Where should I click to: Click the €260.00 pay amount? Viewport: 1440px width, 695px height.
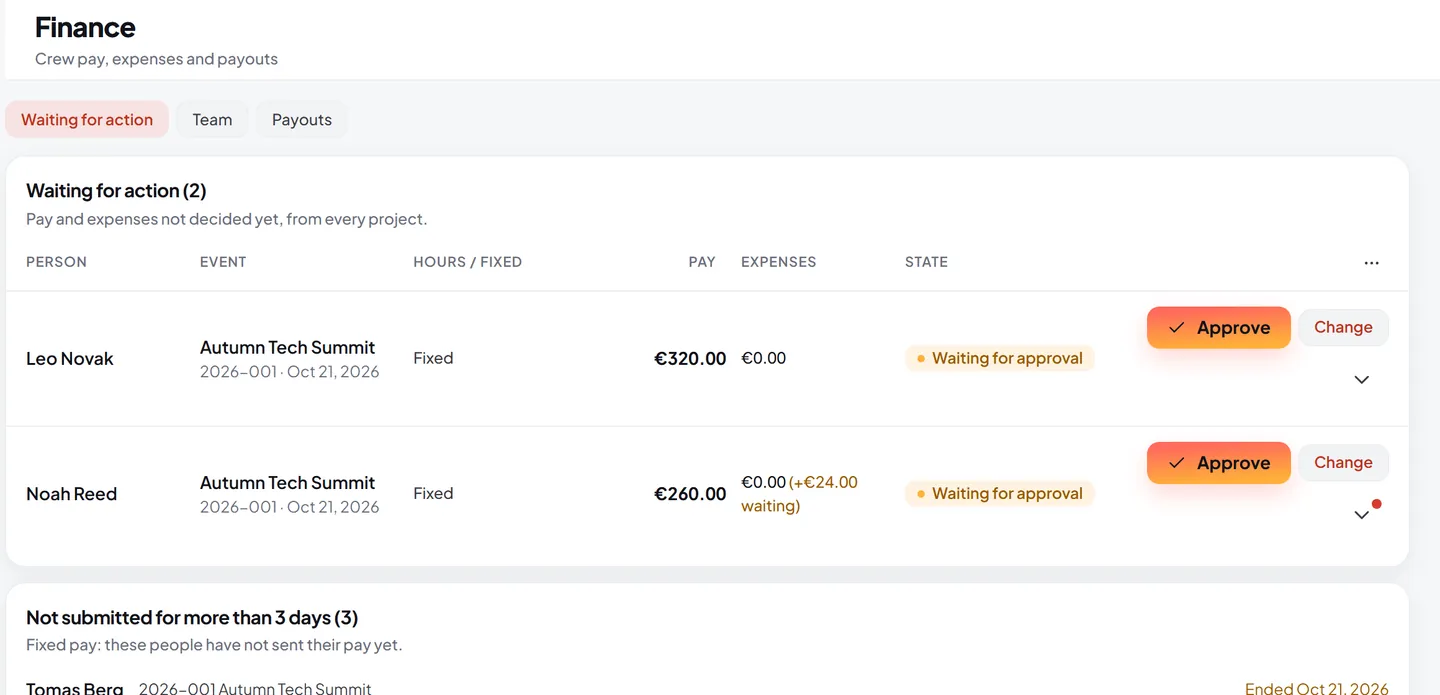pos(690,494)
